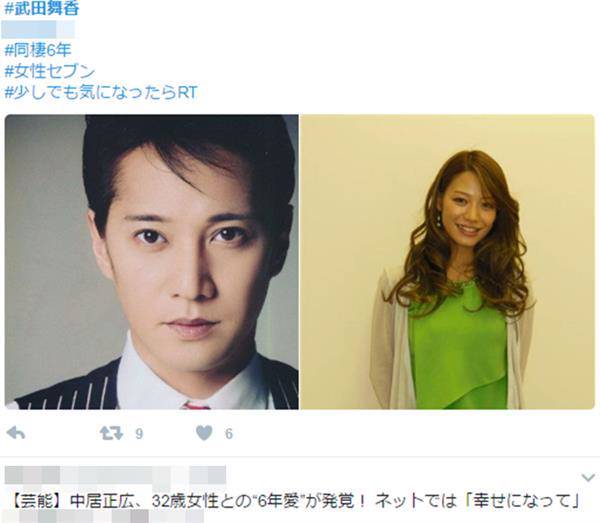The image size is (600, 523).
Task: View the left photo of man in suit
Action: pos(152,262)
